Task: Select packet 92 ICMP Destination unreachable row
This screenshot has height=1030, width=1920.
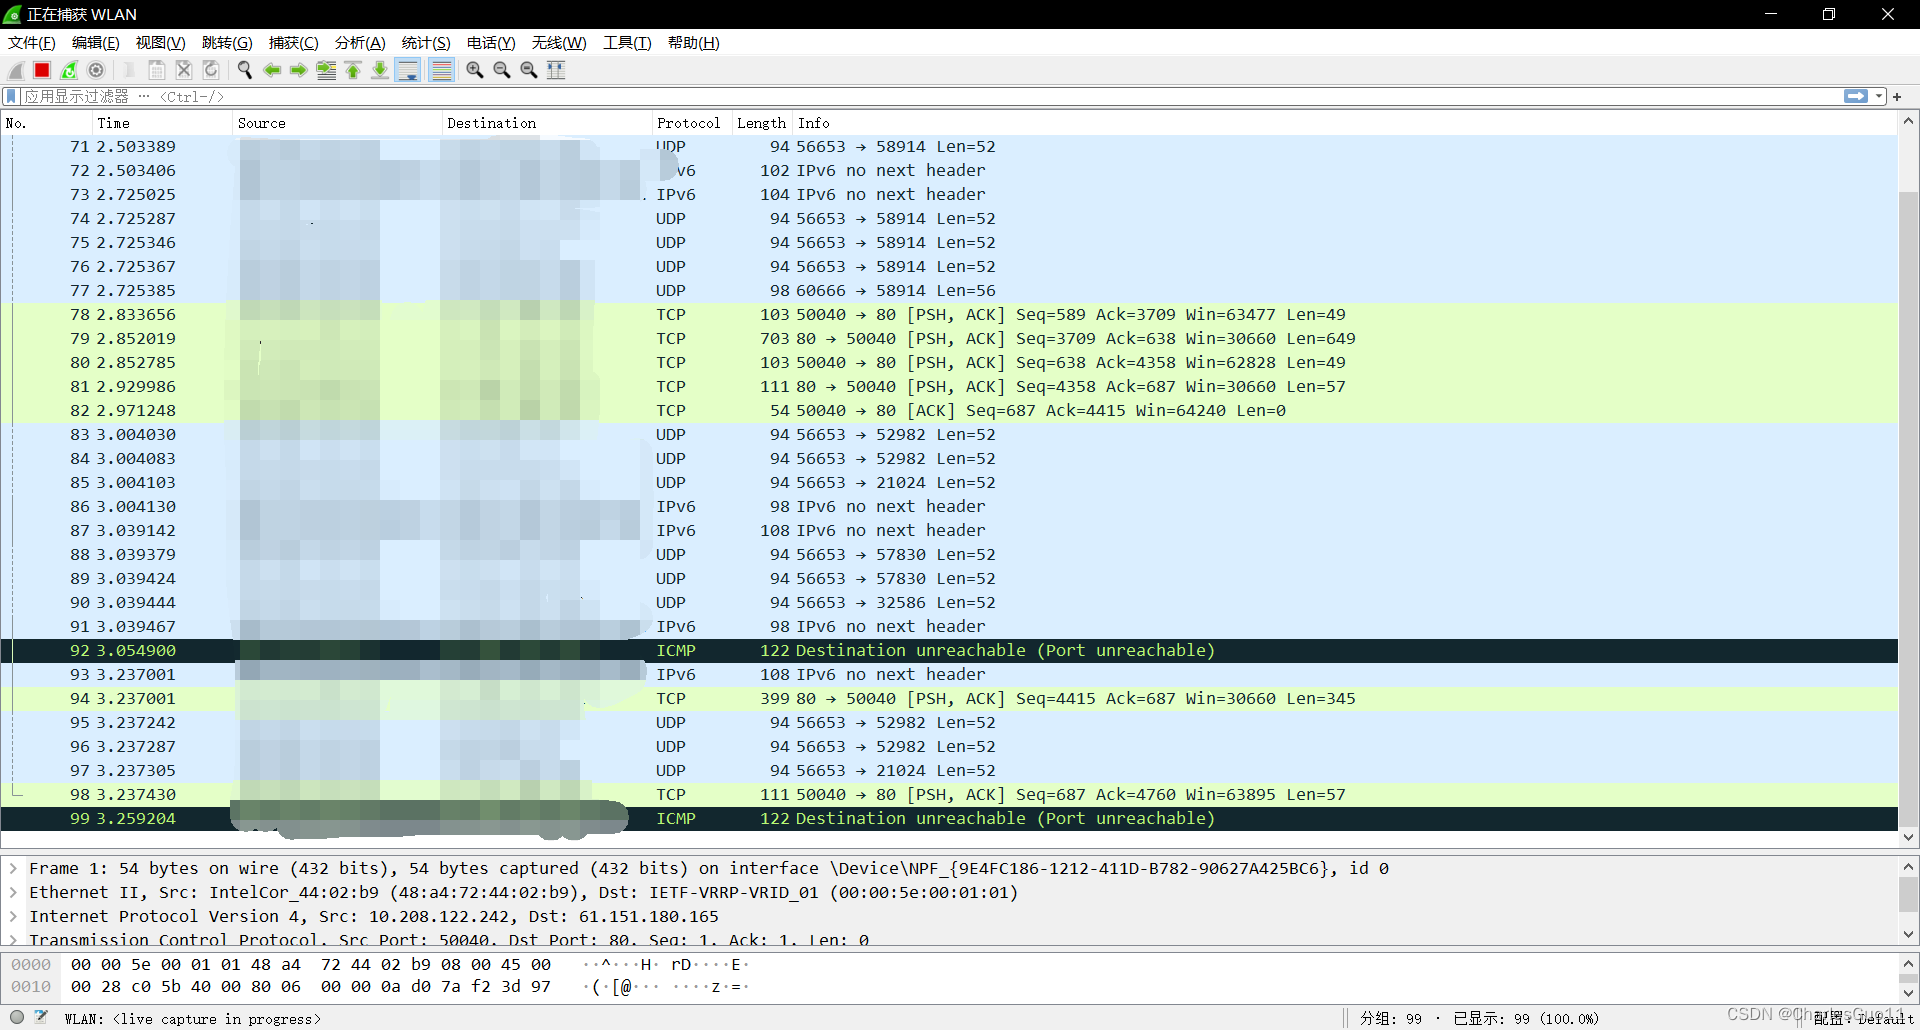Action: (949, 650)
